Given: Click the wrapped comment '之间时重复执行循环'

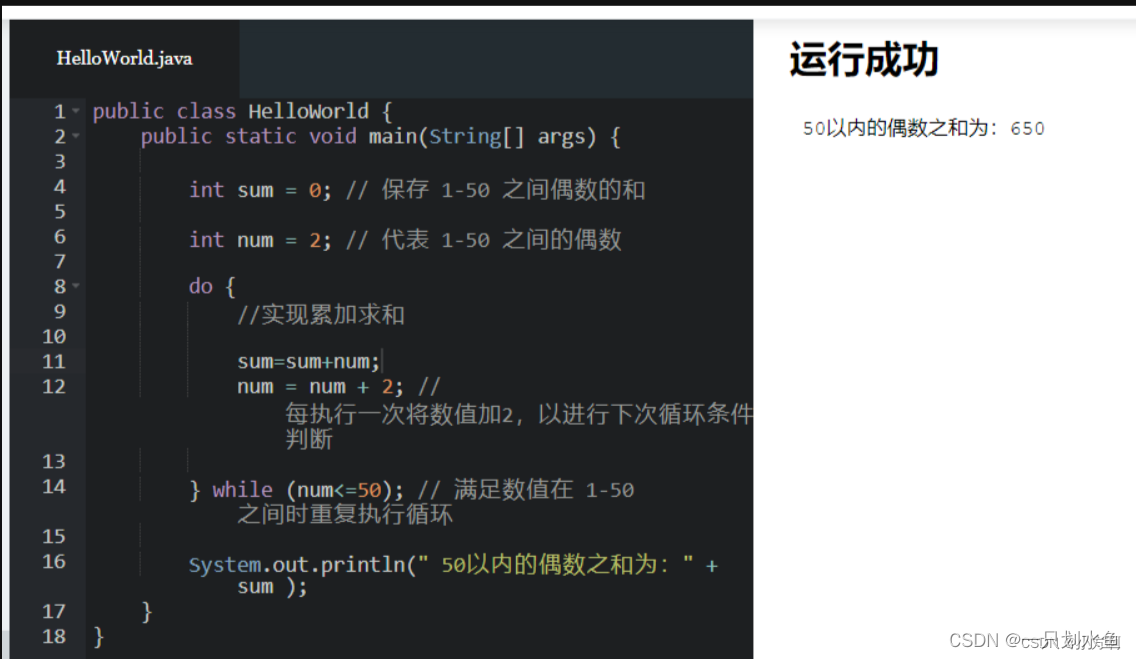Looking at the screenshot, I should 345,515.
